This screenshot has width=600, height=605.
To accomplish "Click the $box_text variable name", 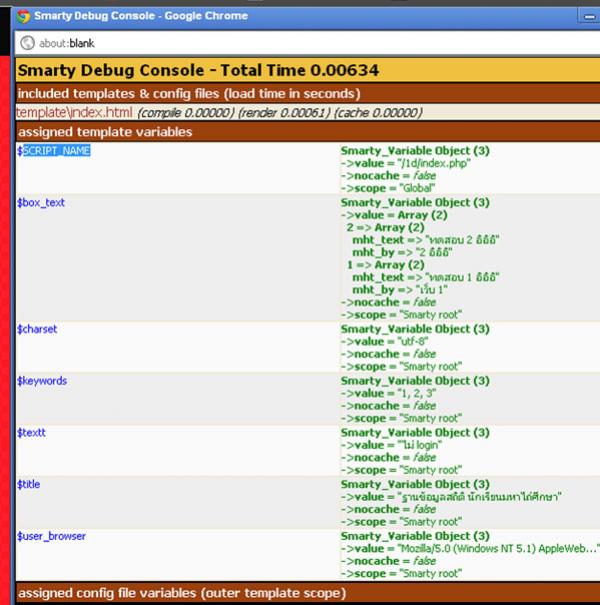I will tap(41, 203).
